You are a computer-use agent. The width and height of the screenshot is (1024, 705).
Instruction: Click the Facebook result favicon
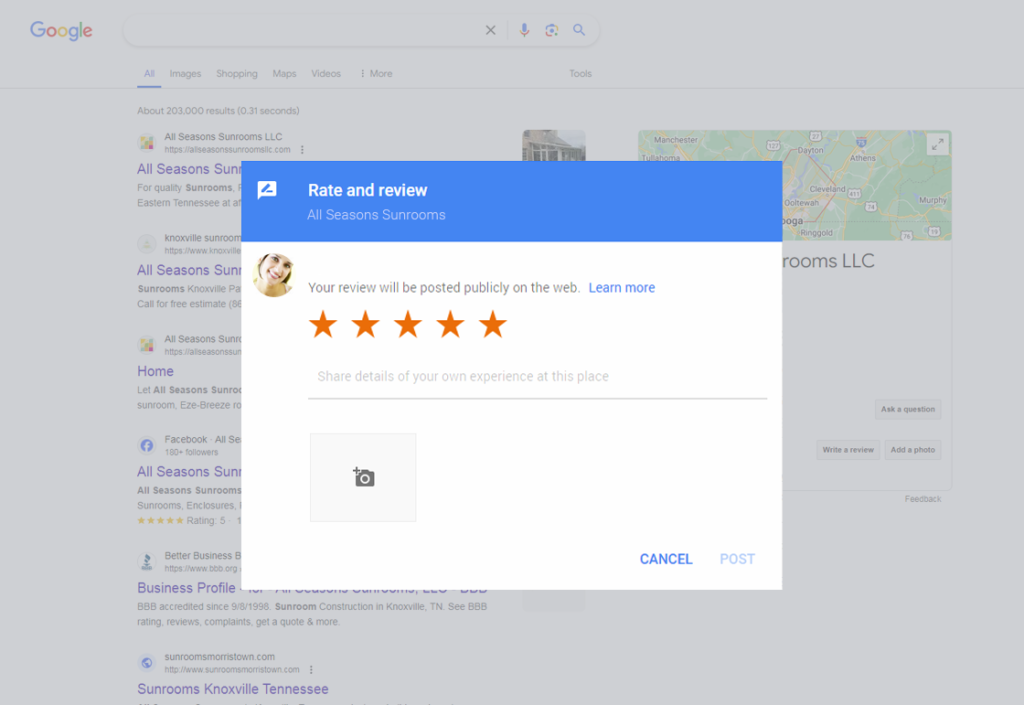pyautogui.click(x=147, y=445)
